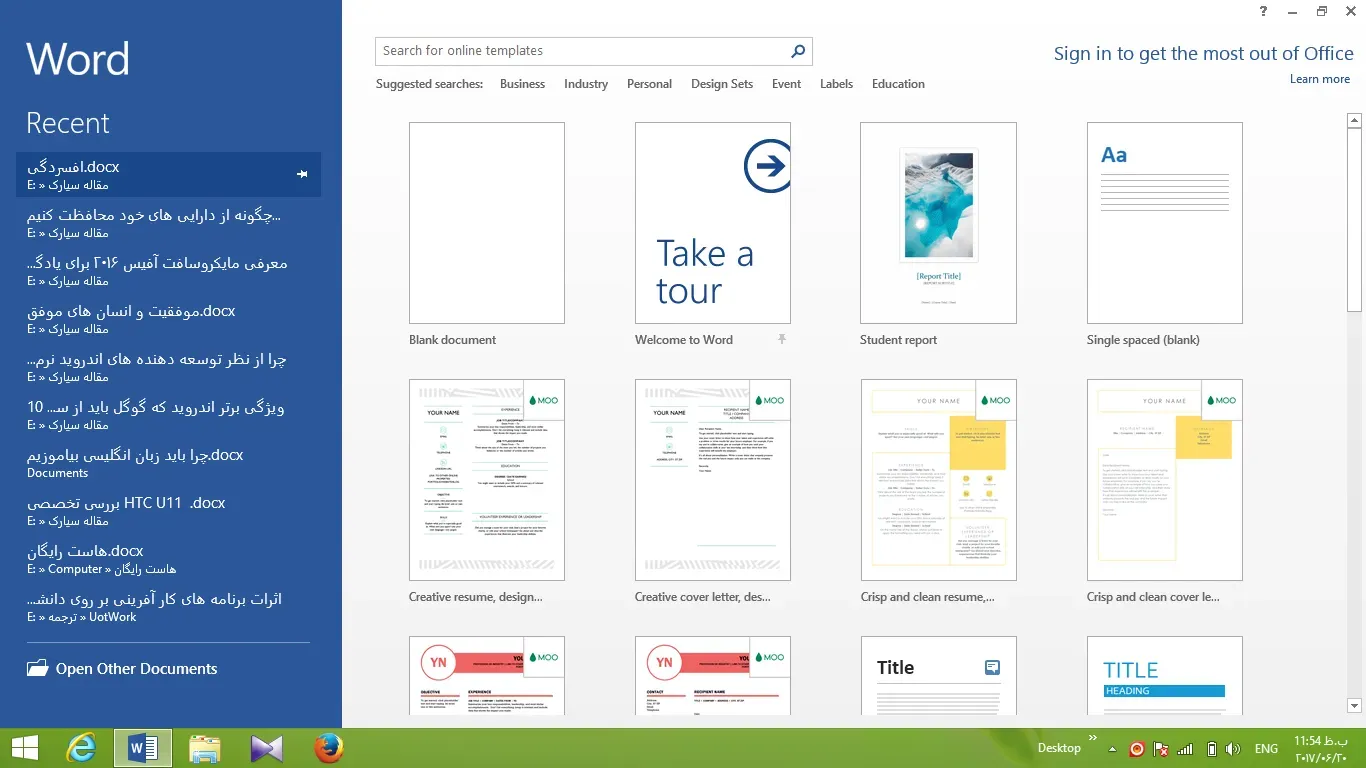Open recent file موفقیت و انسان های موفق.docx
The width and height of the screenshot is (1366, 768).
point(168,319)
